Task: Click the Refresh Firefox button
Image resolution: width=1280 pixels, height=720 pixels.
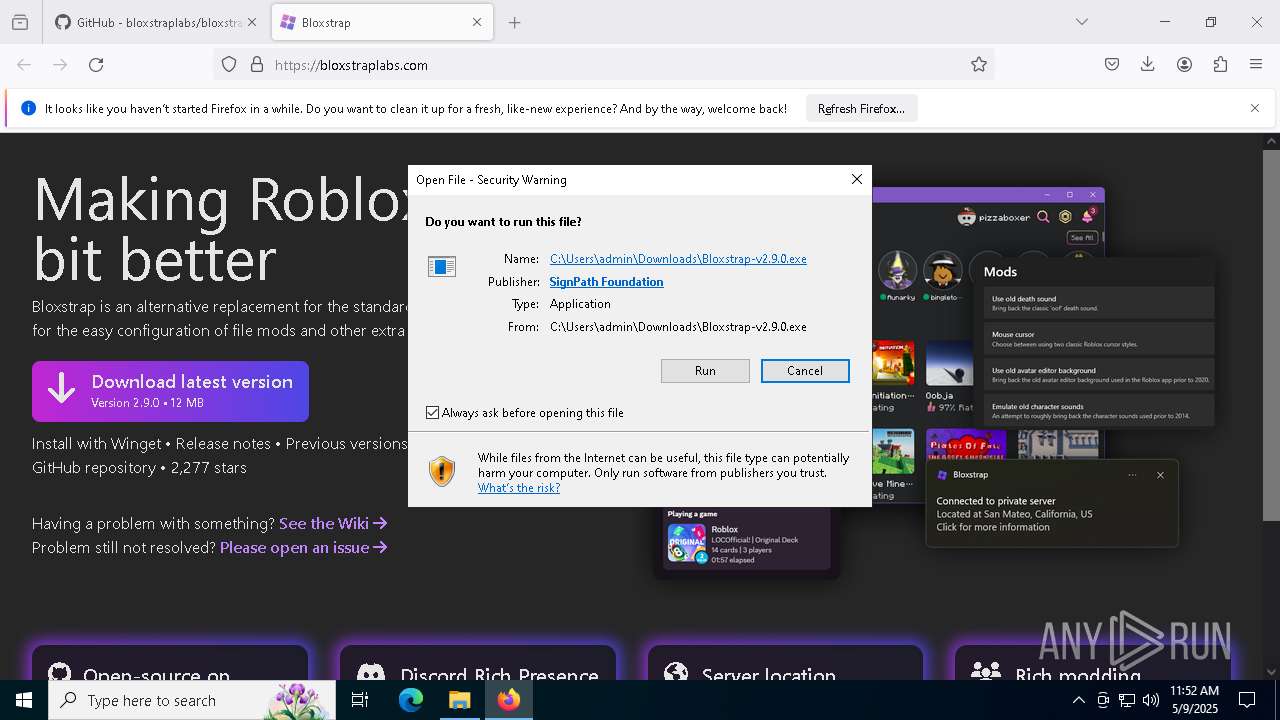Action: 861,108
